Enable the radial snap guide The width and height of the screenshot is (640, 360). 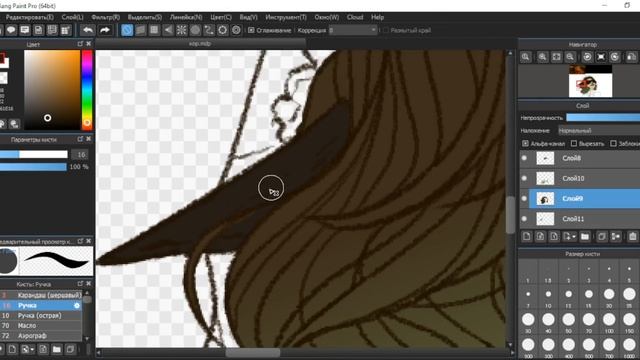click(x=182, y=30)
